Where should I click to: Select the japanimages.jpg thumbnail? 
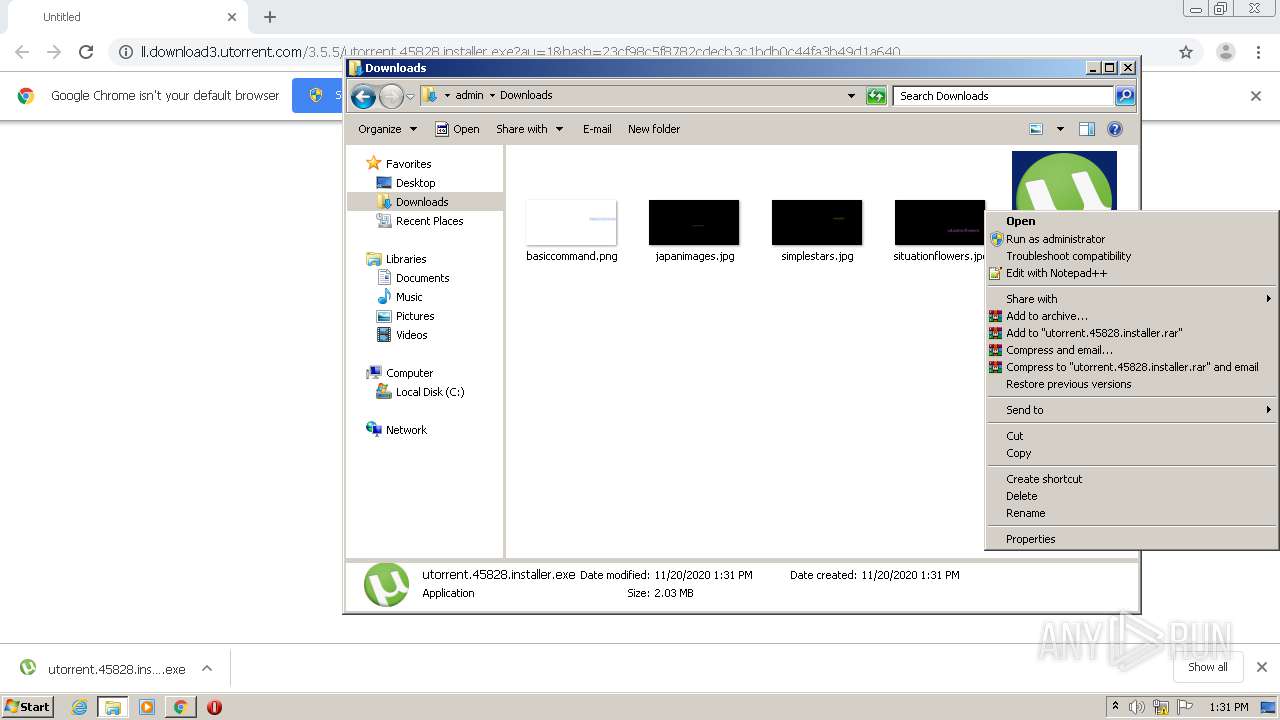694,222
